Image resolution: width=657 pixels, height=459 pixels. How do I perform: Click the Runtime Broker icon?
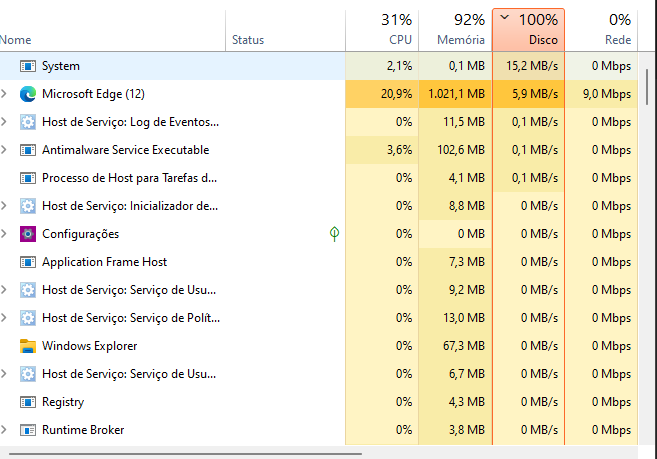point(28,430)
